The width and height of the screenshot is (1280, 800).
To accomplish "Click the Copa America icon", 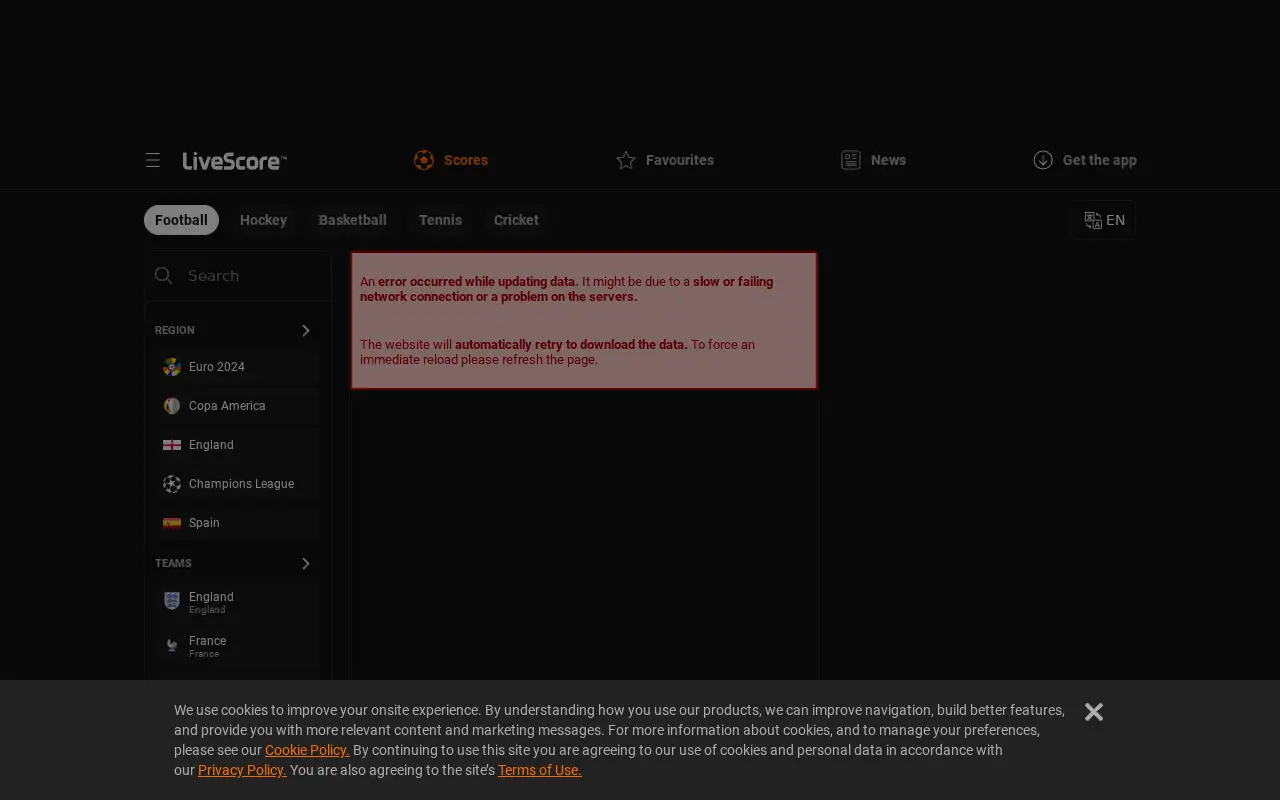I will coord(172,406).
